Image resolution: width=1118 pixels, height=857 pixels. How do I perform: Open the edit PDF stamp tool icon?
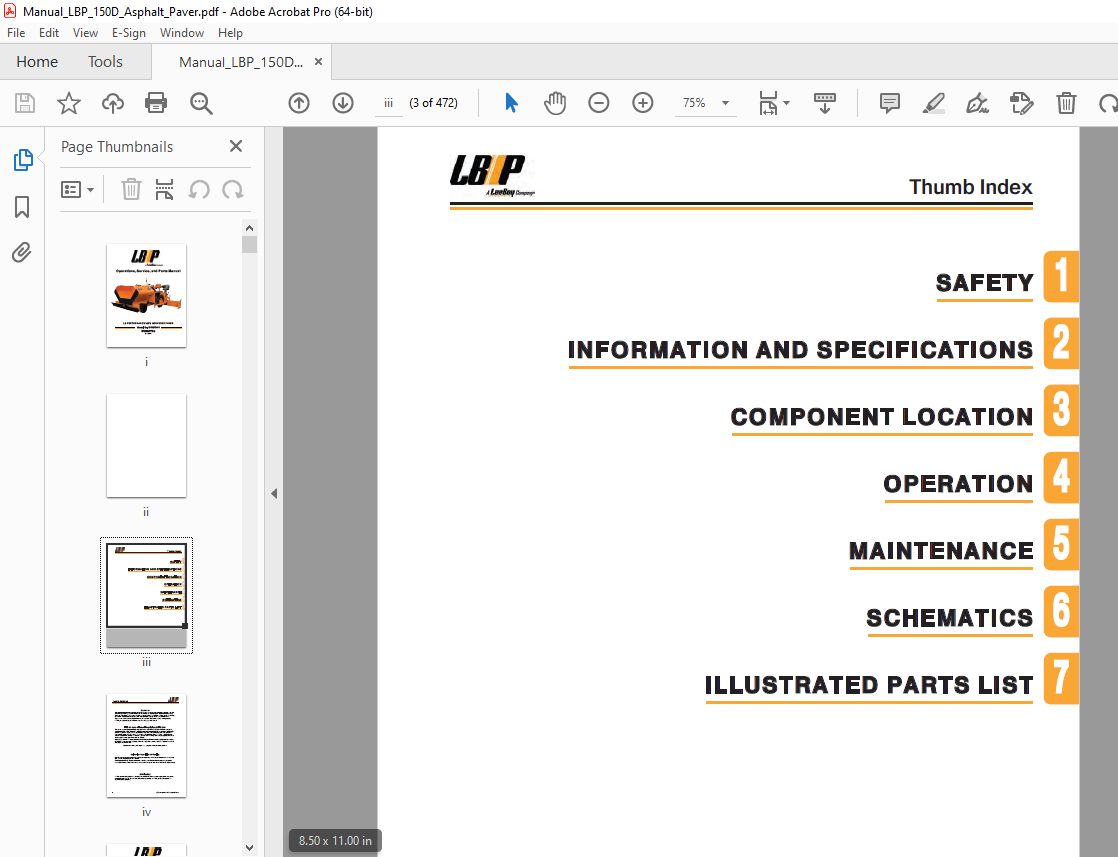point(1022,103)
